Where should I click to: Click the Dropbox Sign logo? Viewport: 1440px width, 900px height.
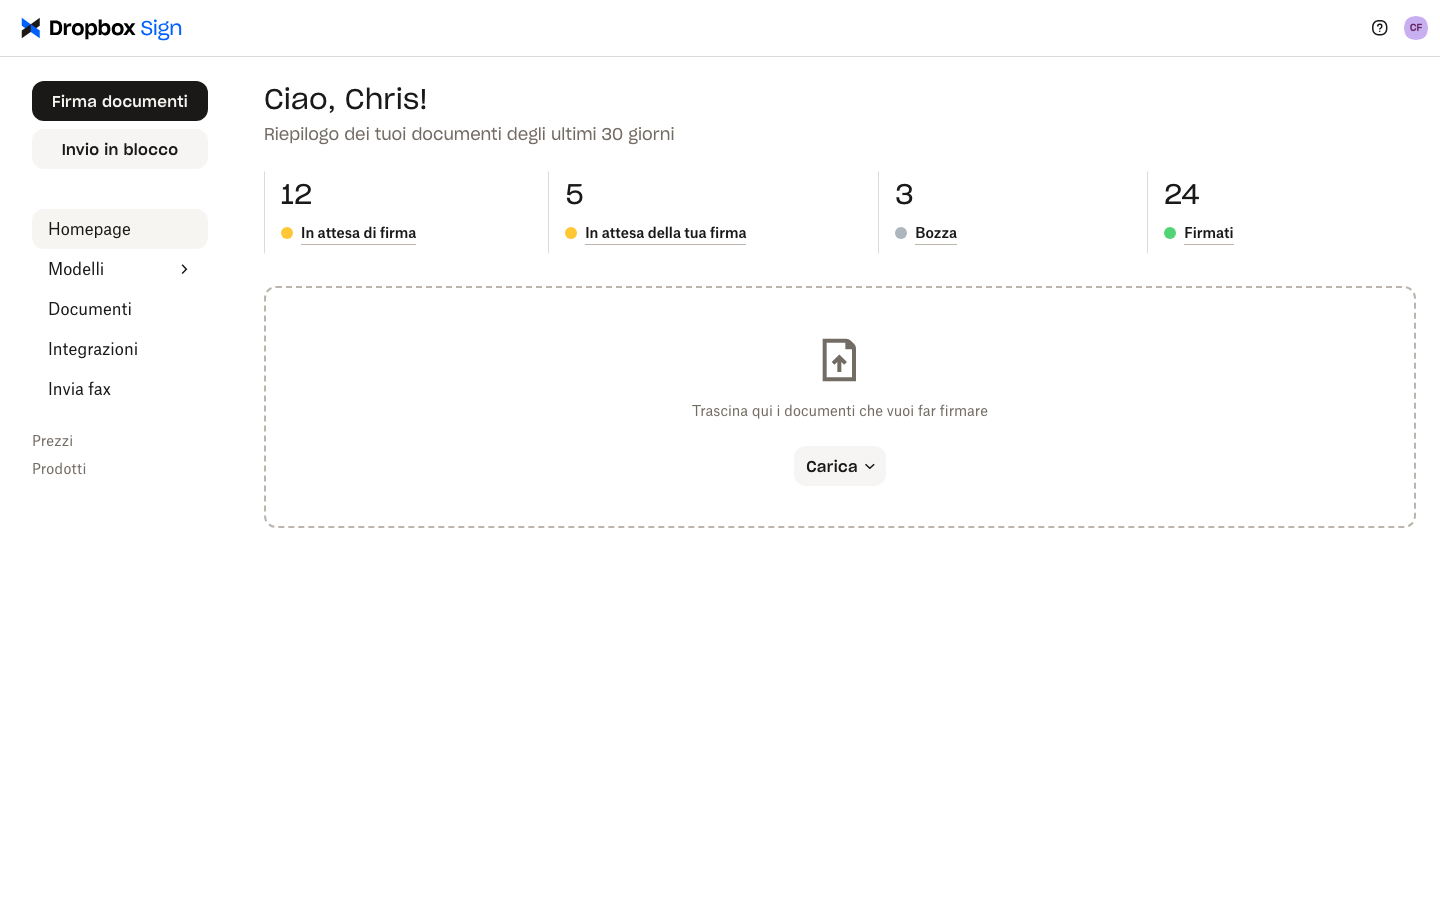pyautogui.click(x=101, y=27)
